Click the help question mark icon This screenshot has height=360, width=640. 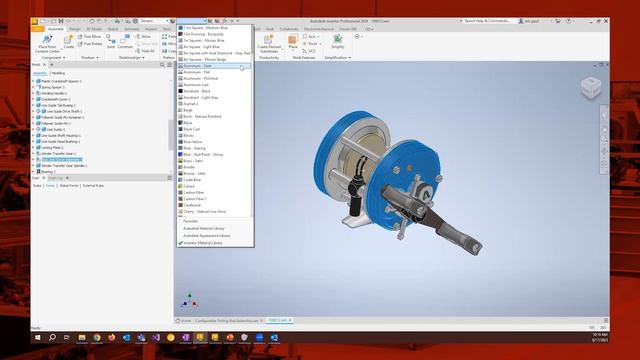[x=569, y=21]
